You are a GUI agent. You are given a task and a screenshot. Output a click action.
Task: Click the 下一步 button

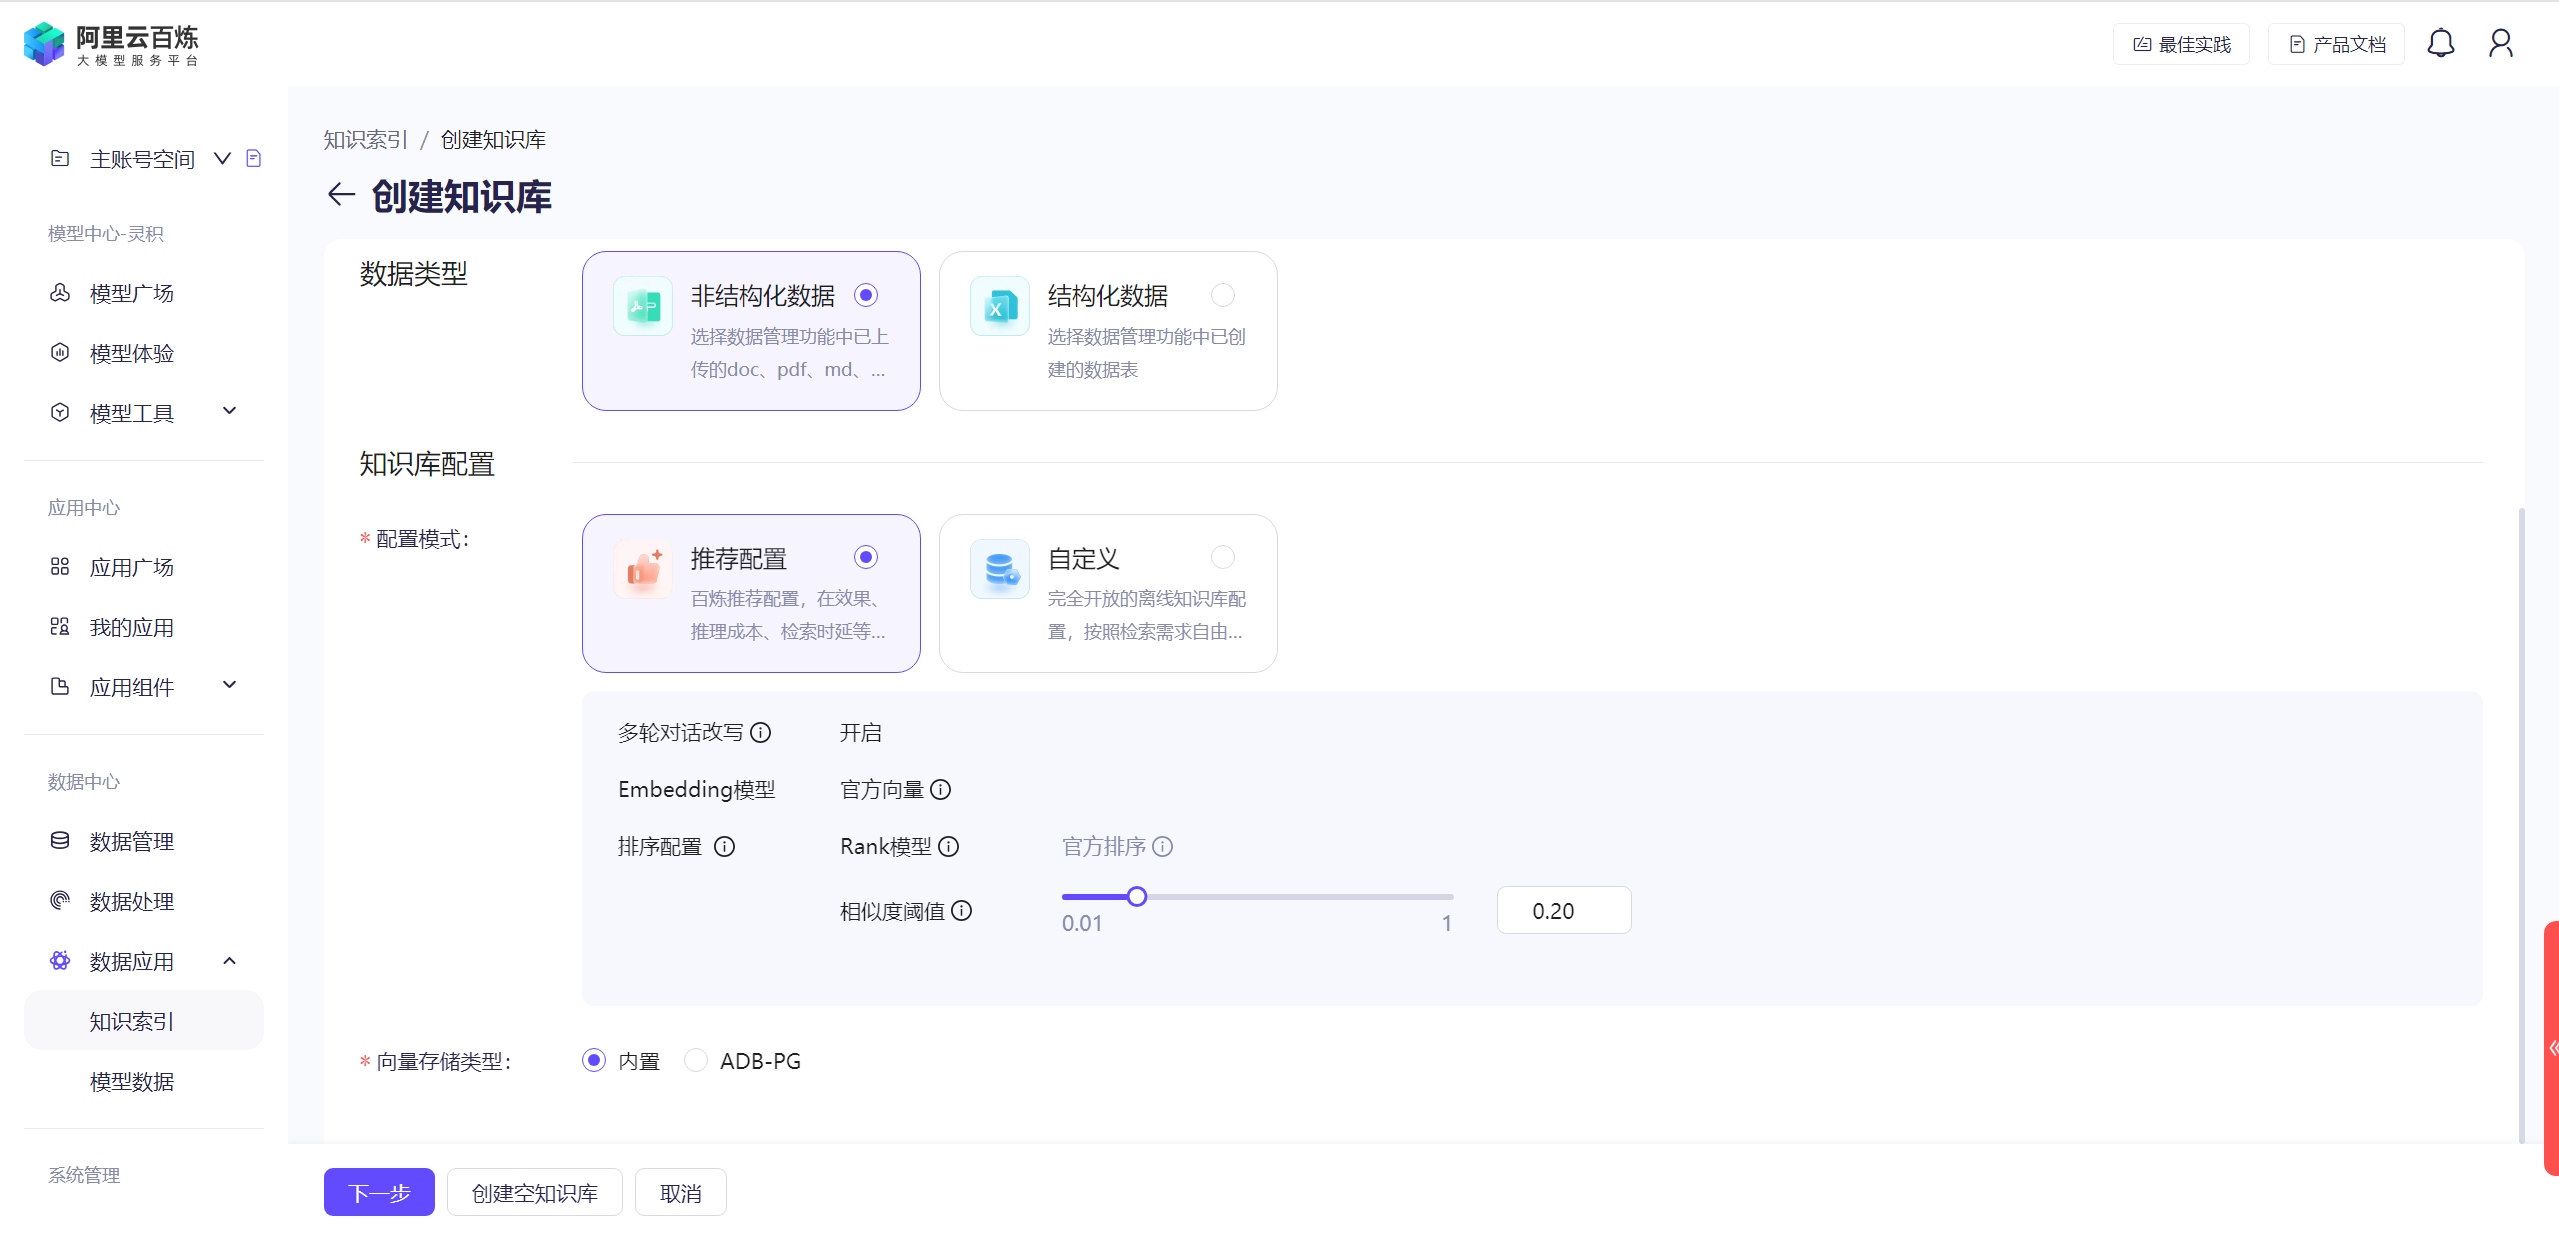(379, 1193)
